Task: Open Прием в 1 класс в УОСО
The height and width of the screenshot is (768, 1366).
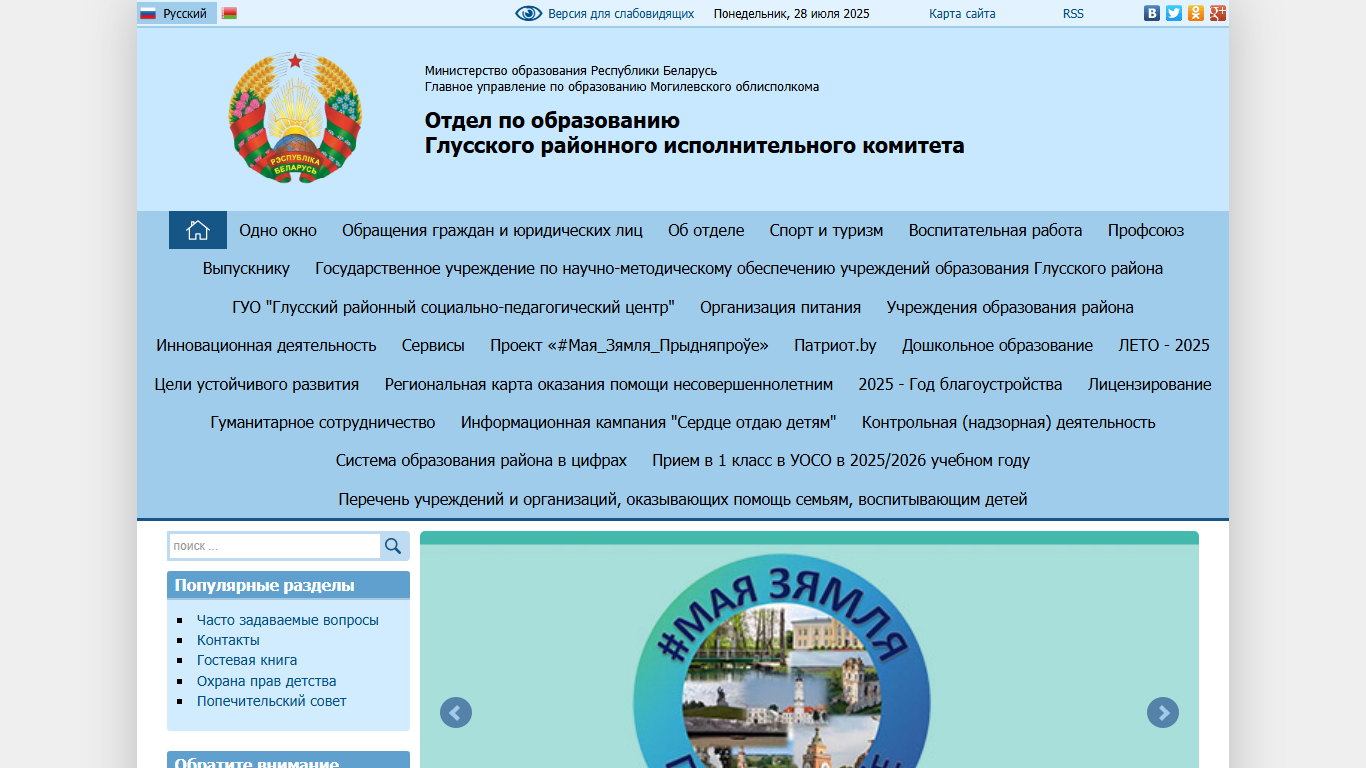Action: pos(841,460)
